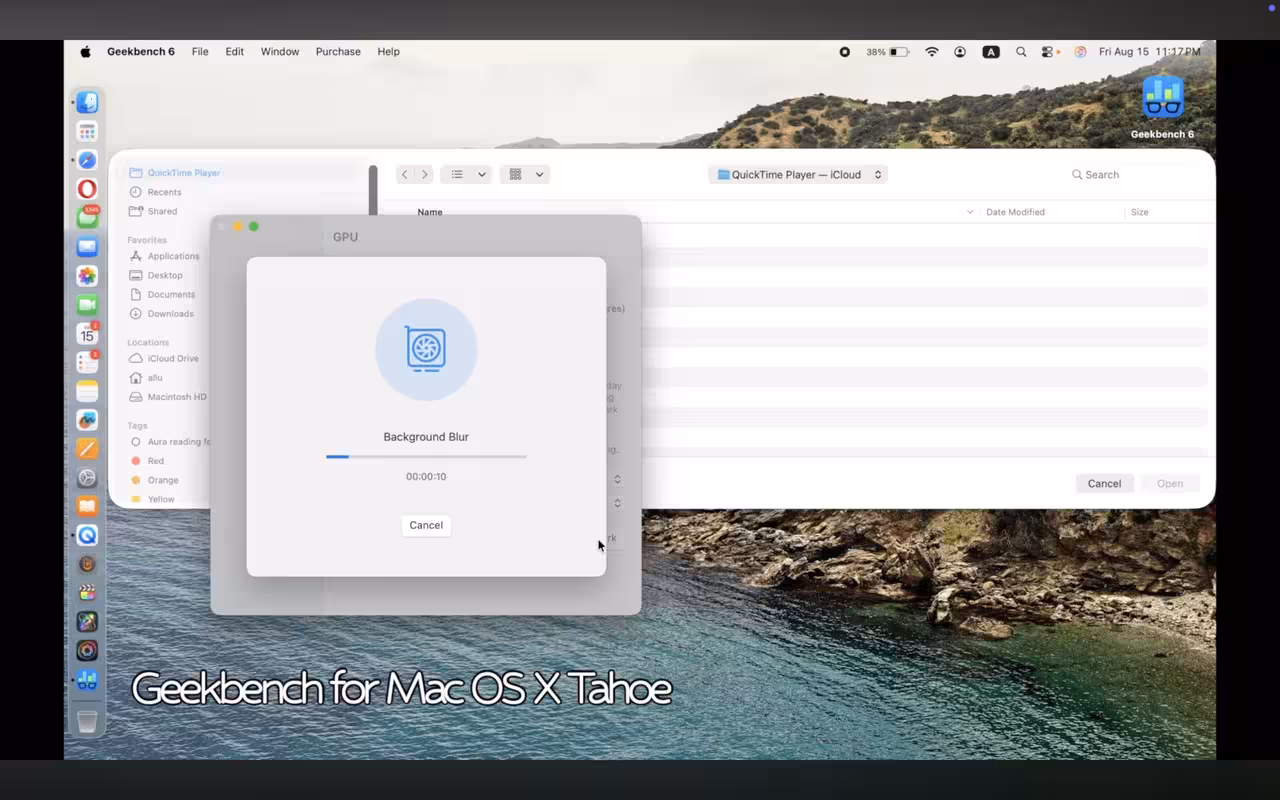Screen dimensions: 1280x800
Task: Open Desktop from sidebar Favorites
Action: (x=166, y=275)
